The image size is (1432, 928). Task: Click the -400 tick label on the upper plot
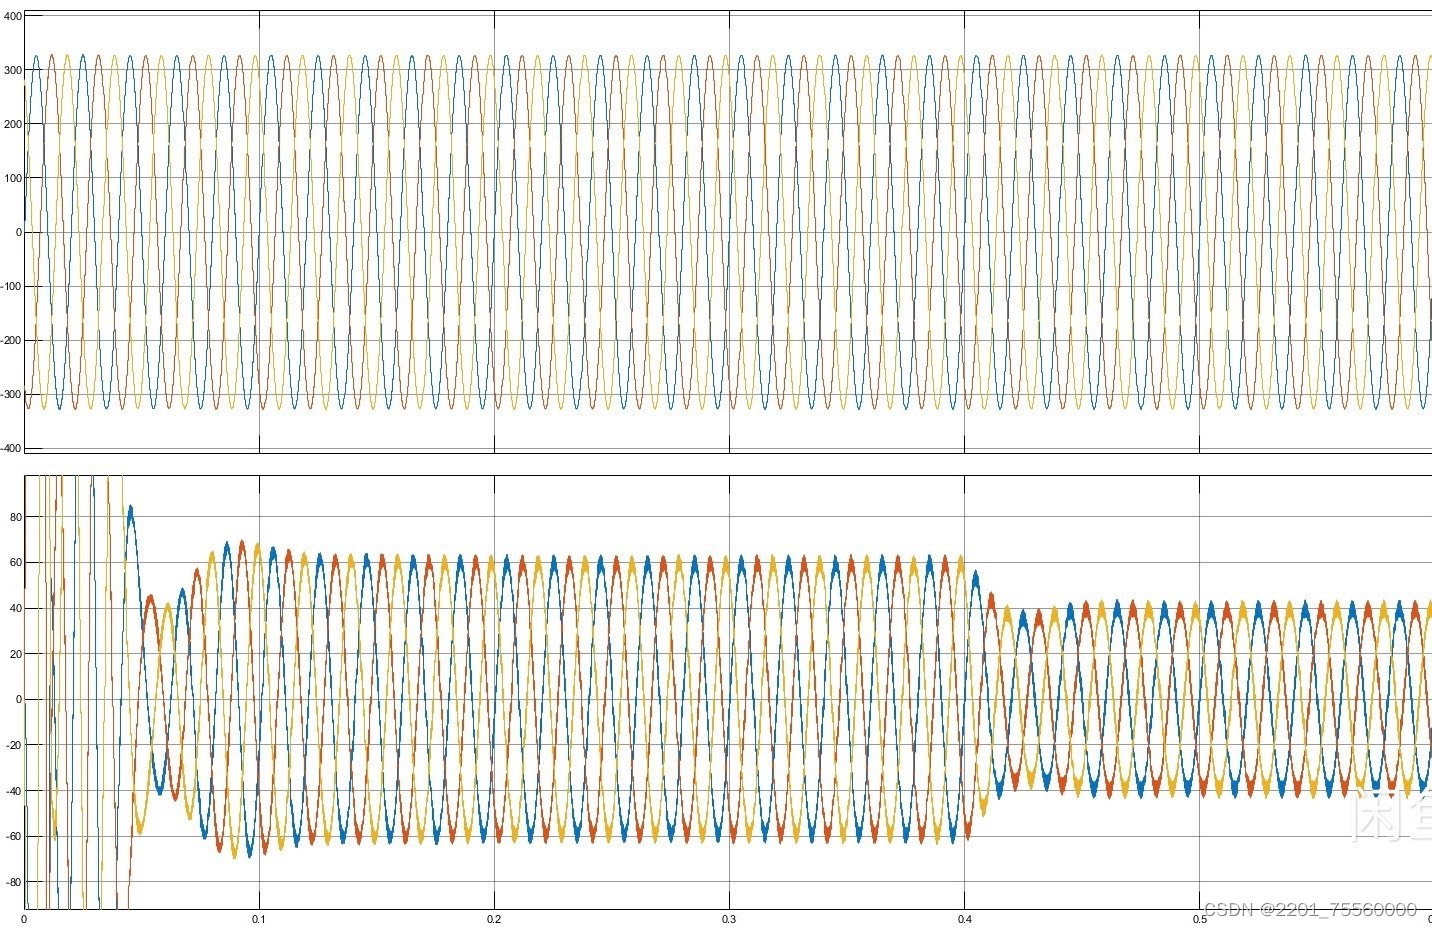tap(9, 449)
